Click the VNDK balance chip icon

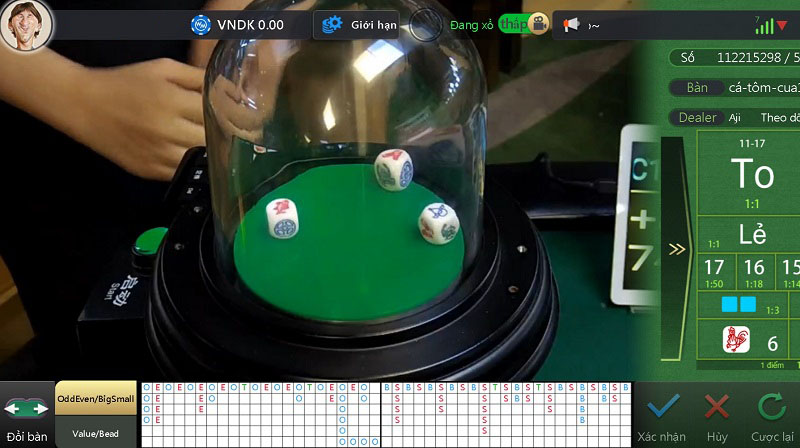pyautogui.click(x=200, y=24)
